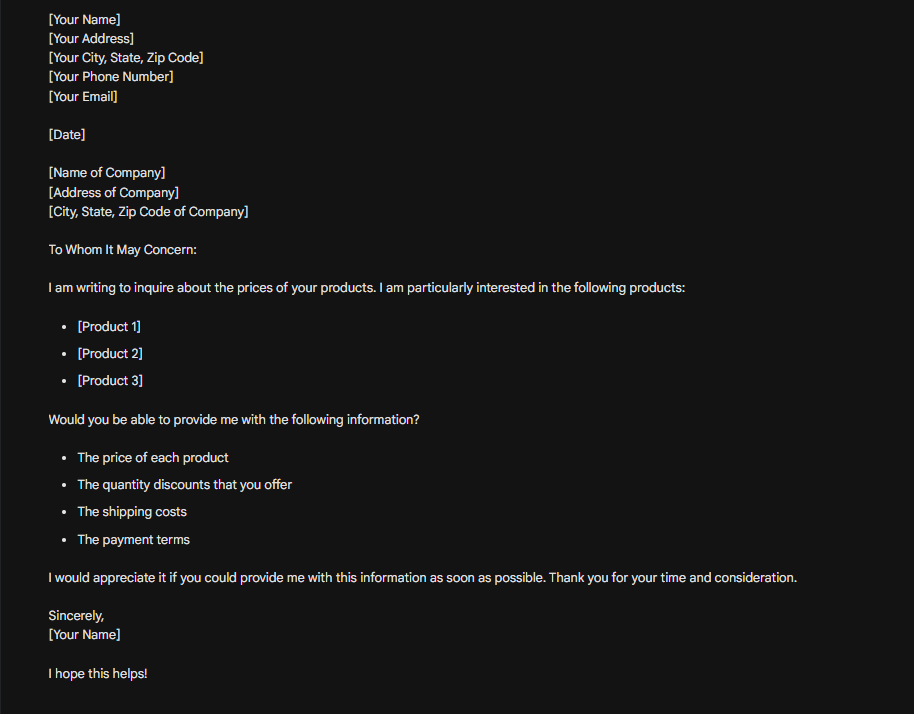Viewport: 914px width, 714px height.
Task: Click the [City, State, Zip Code of Company] line
Action: click(148, 212)
